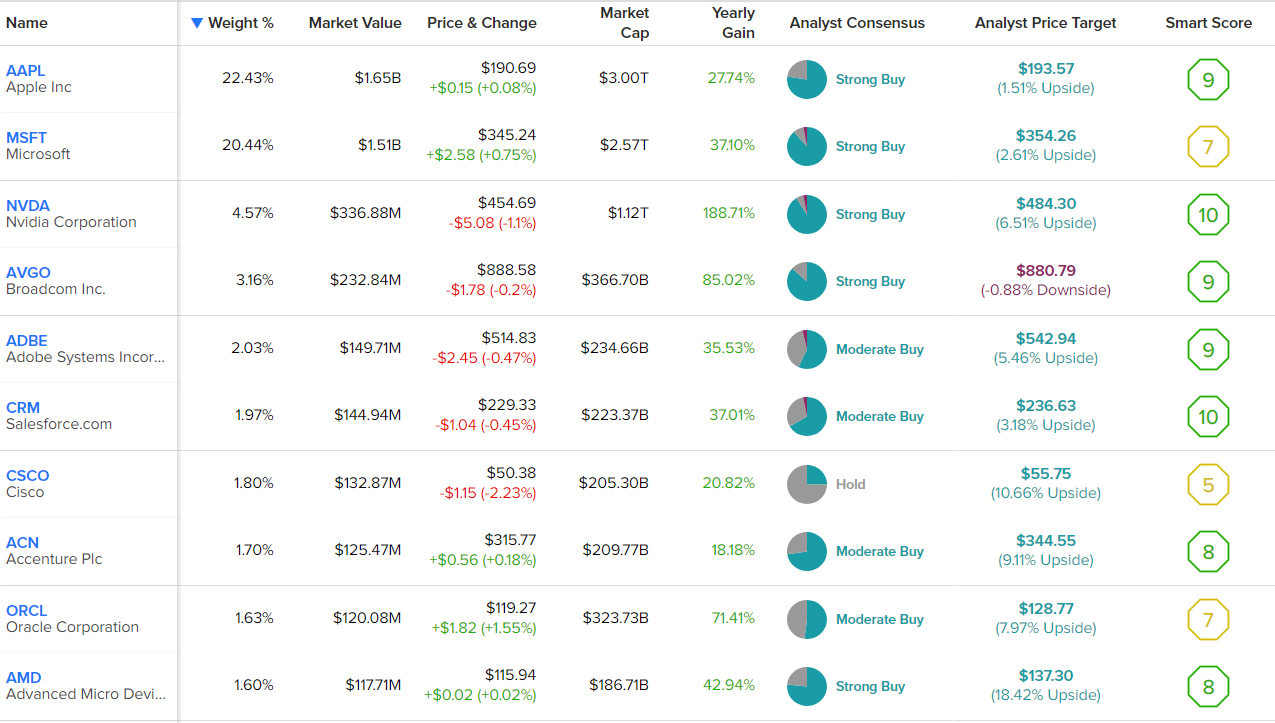The height and width of the screenshot is (723, 1275).
Task: Click NVDA Smart Score 10 octagon
Action: (1208, 215)
